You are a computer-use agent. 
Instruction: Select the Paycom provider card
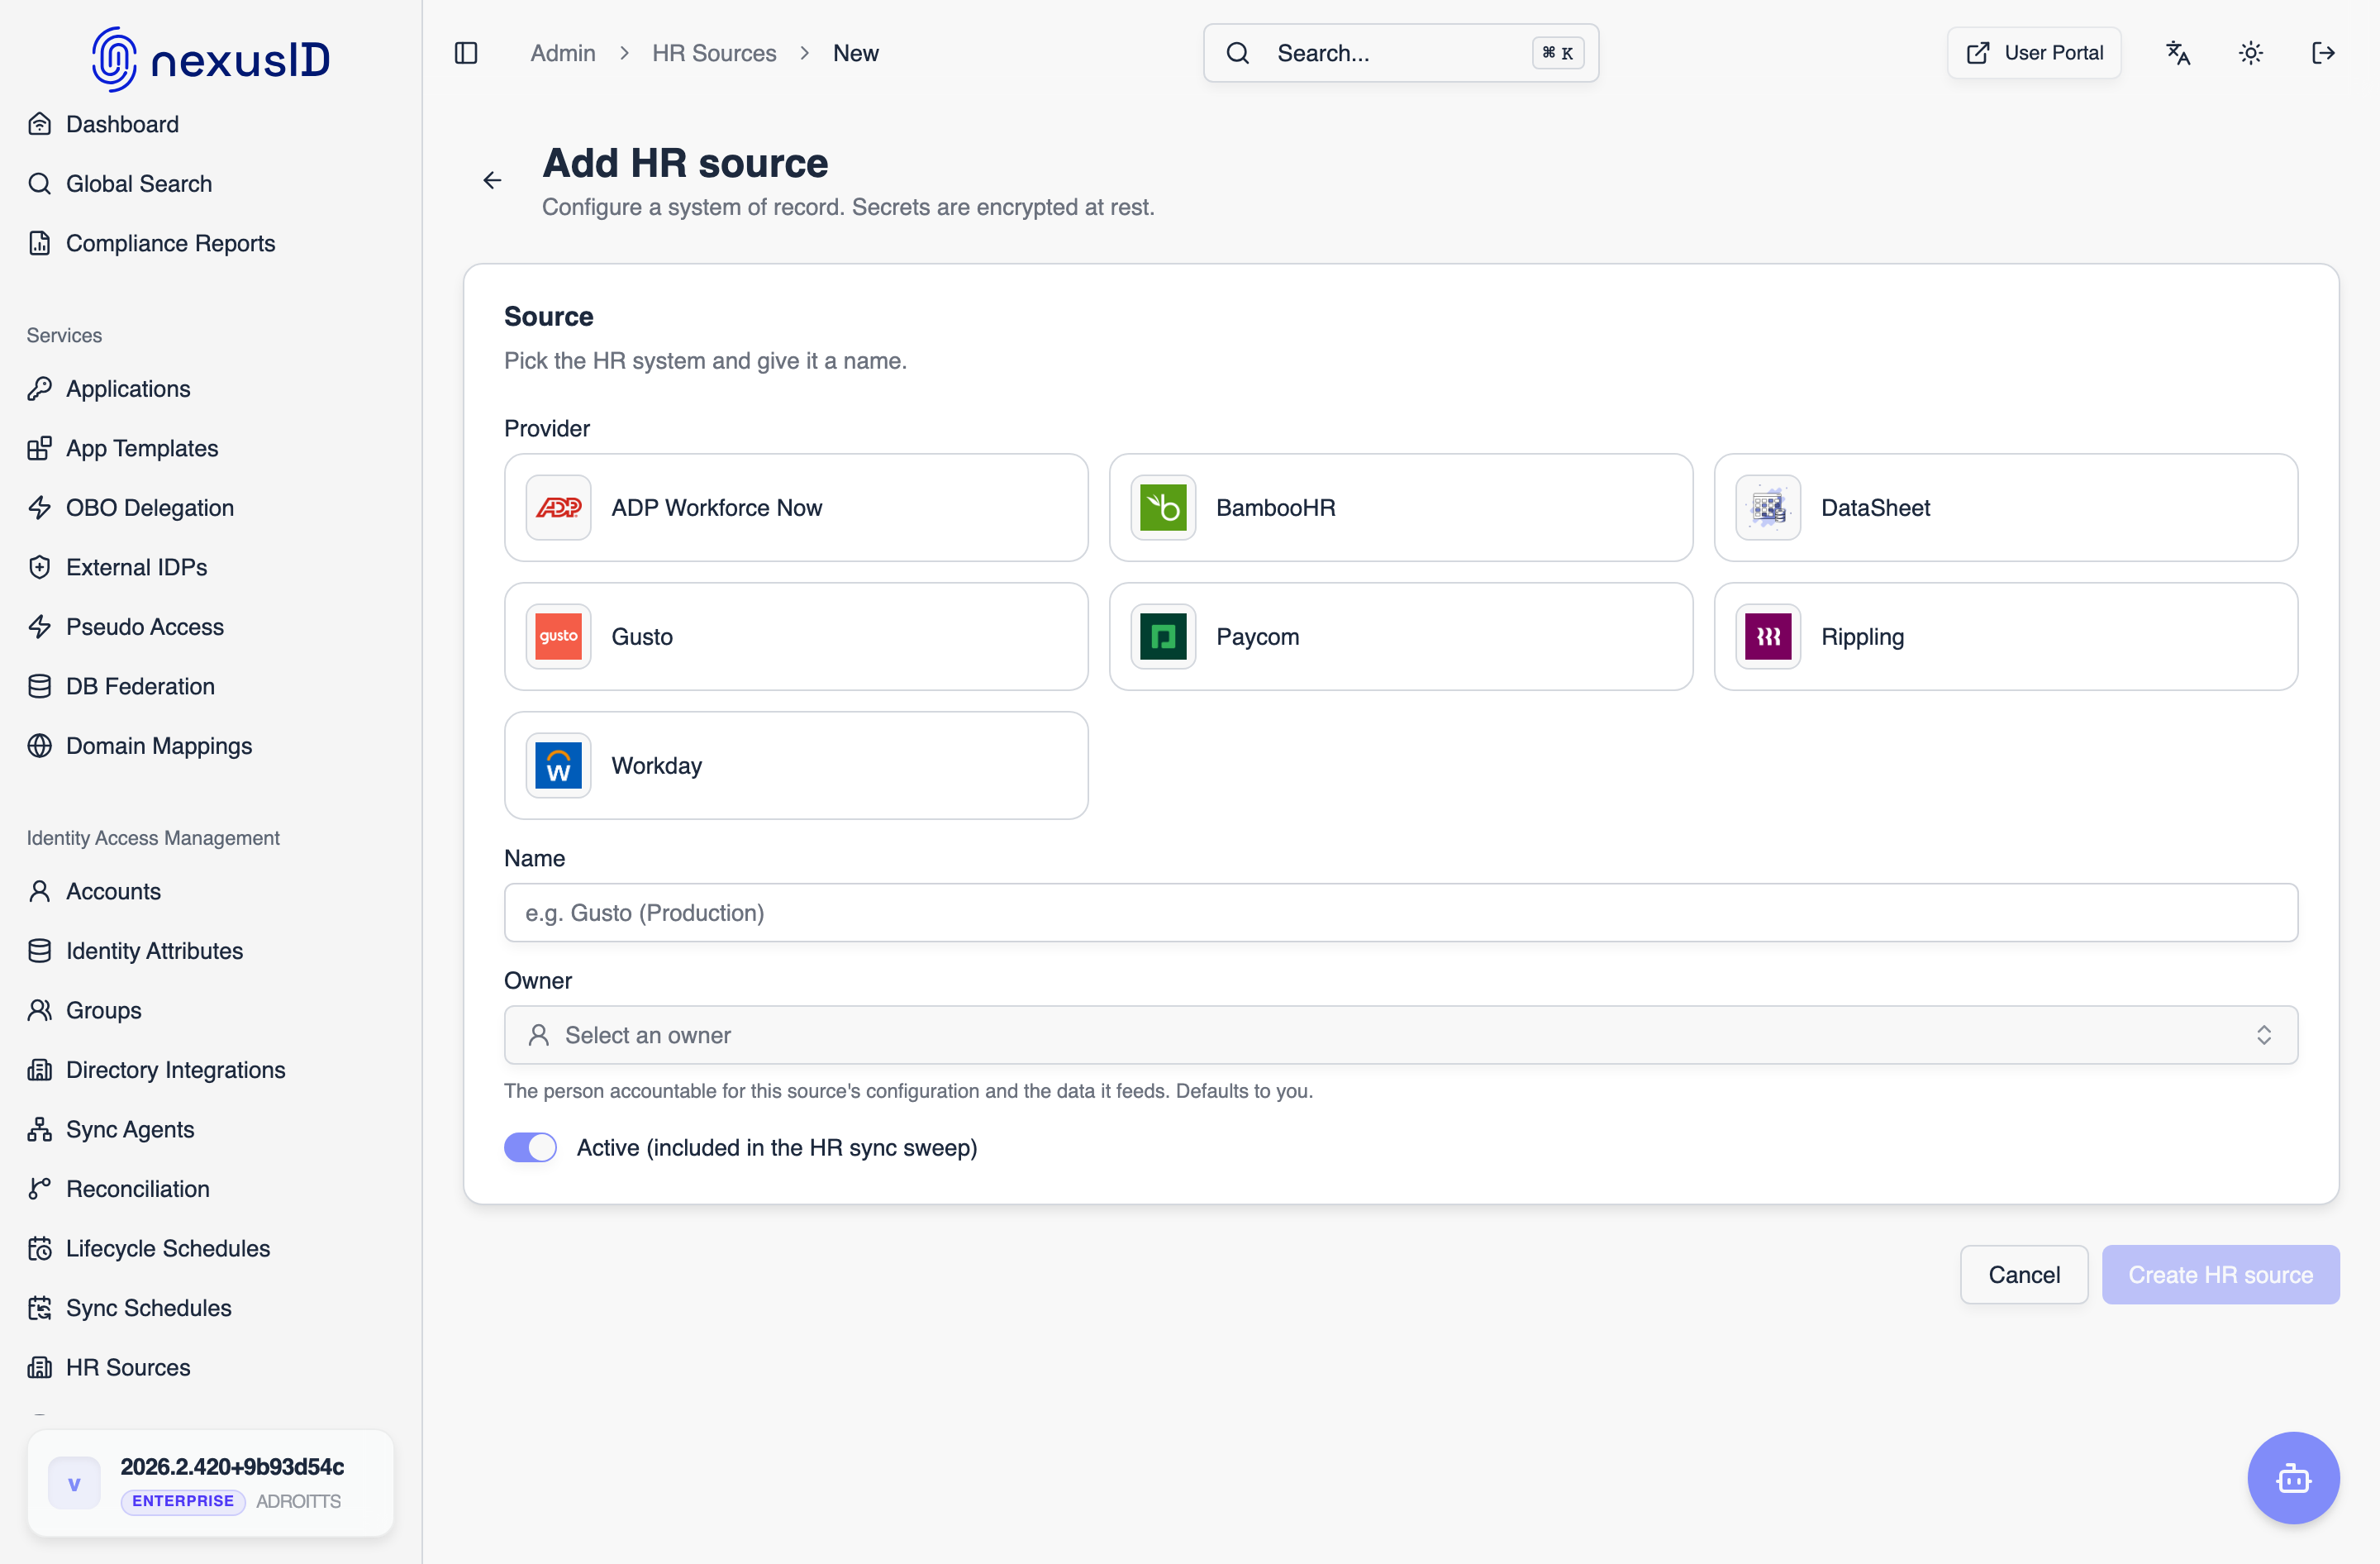1401,636
